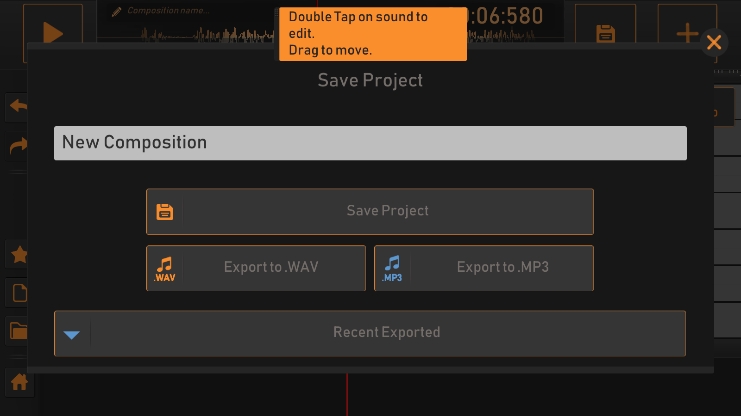
Task: Close the Save Project dialog
Action: (x=714, y=42)
